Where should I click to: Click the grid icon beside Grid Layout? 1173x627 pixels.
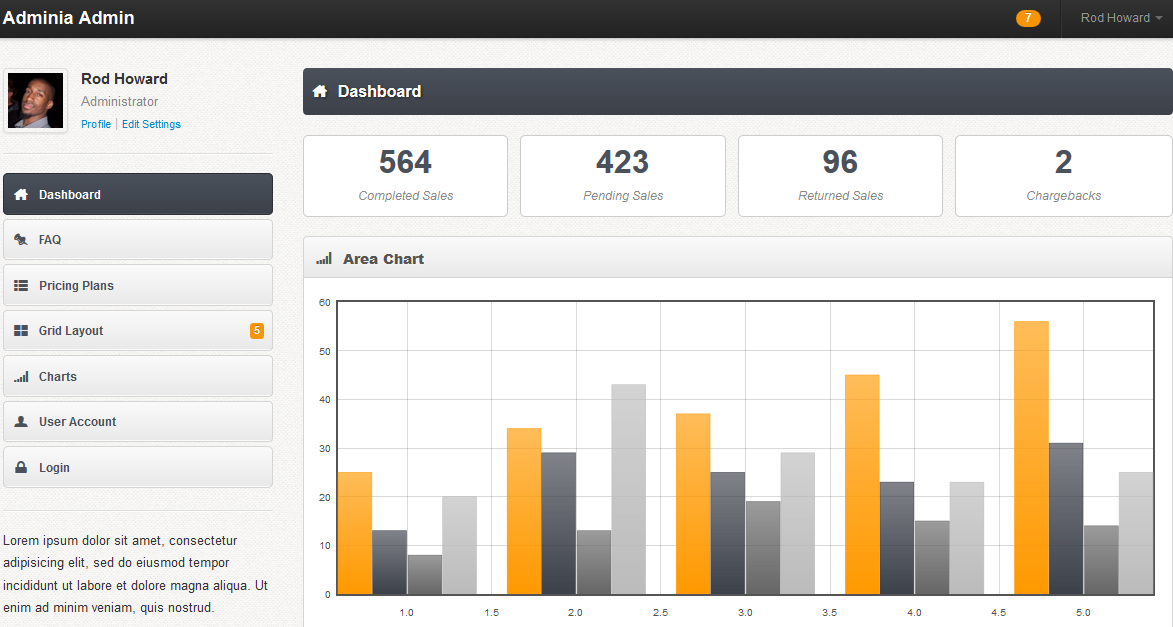[21, 331]
